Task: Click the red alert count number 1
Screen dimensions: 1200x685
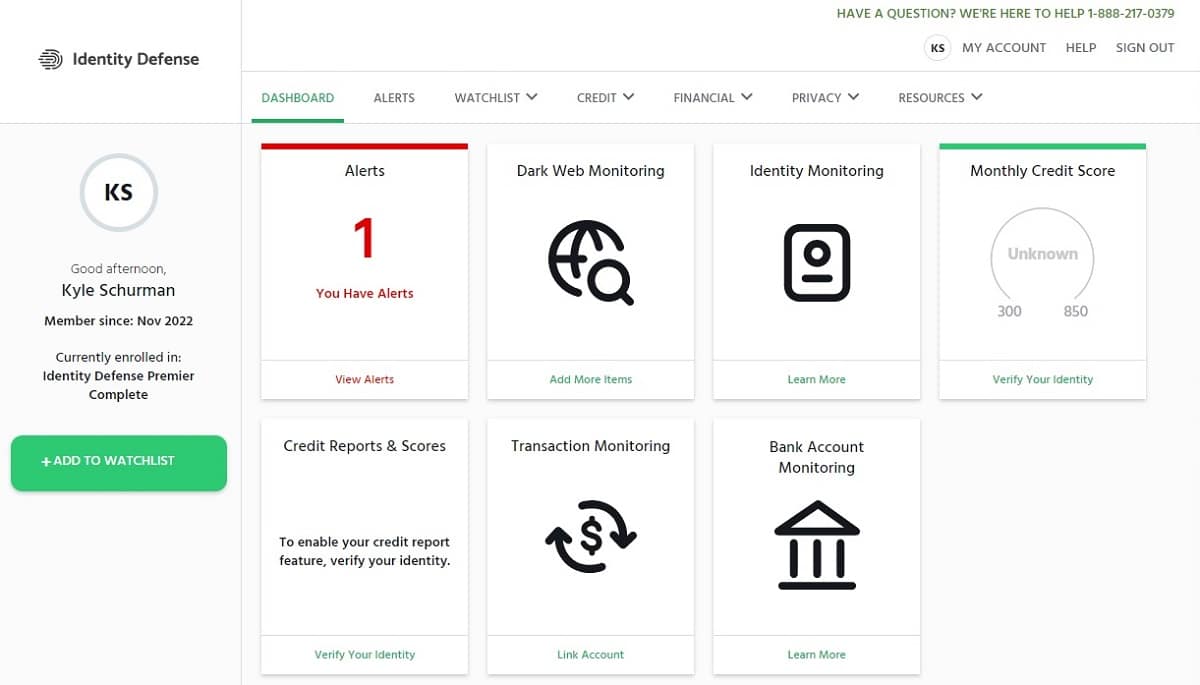Action: (x=364, y=240)
